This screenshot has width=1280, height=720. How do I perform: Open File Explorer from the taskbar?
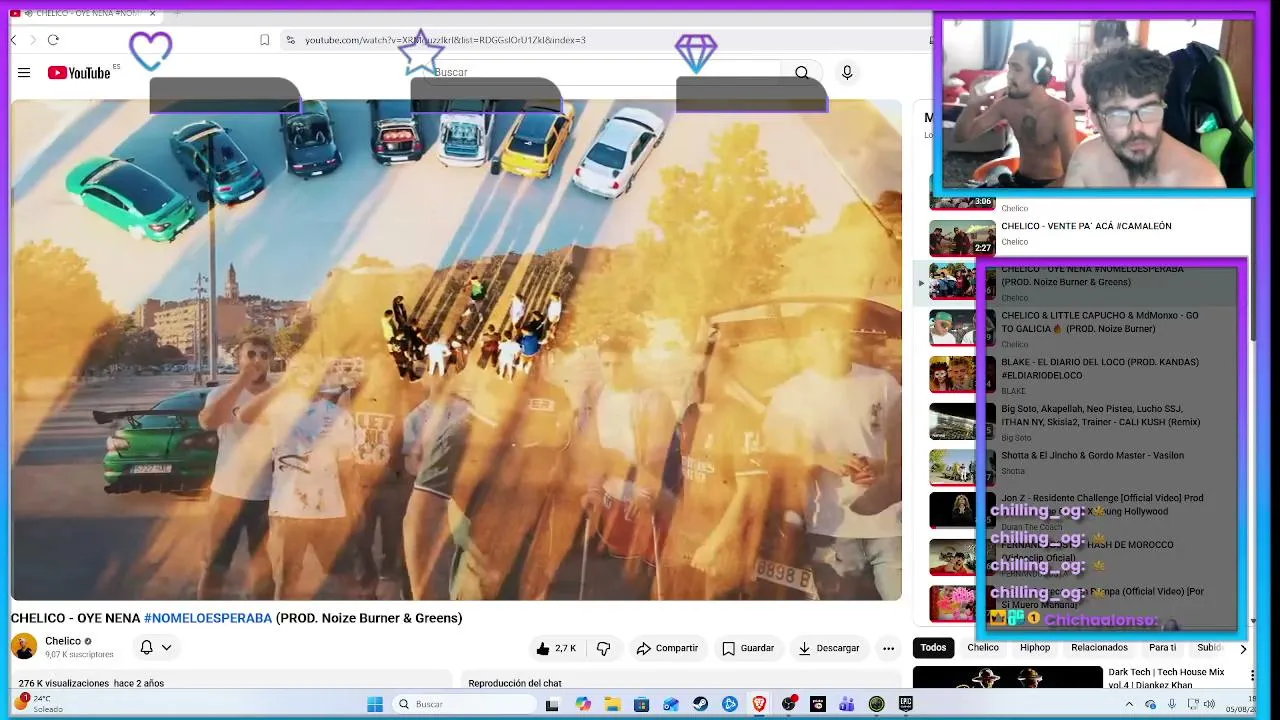click(x=612, y=704)
